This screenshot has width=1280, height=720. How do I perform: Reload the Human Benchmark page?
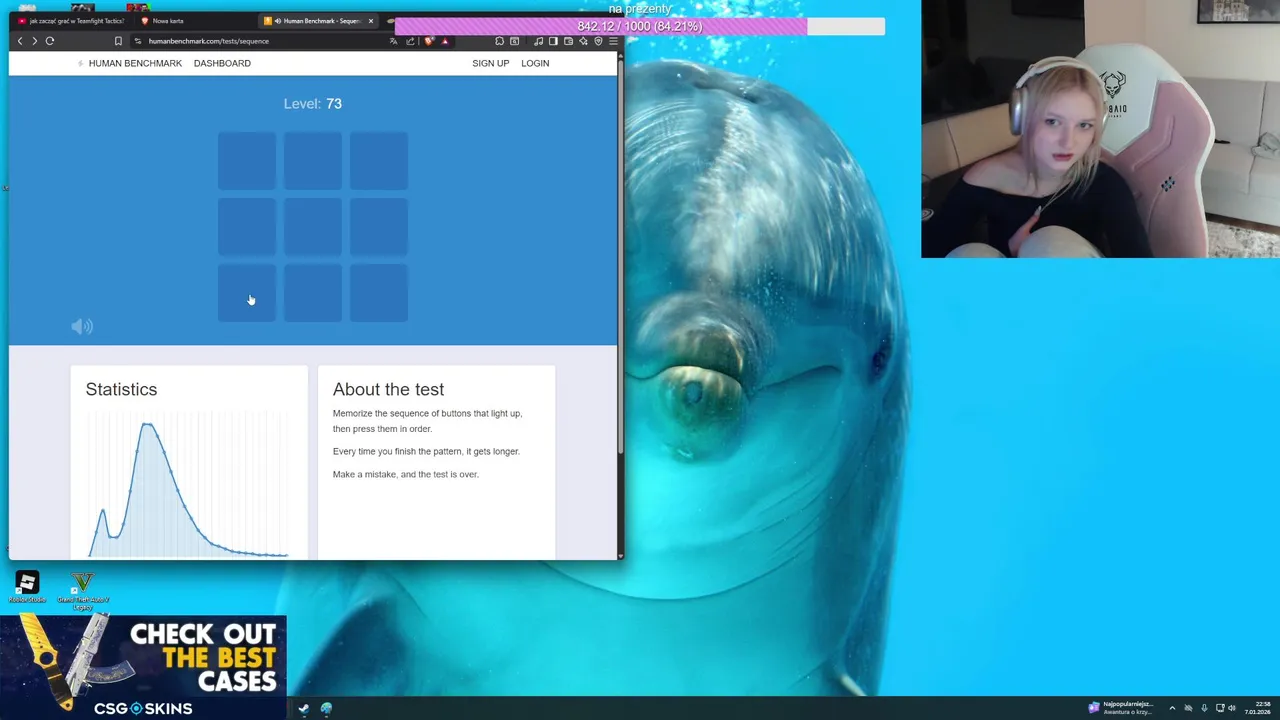tap(49, 41)
